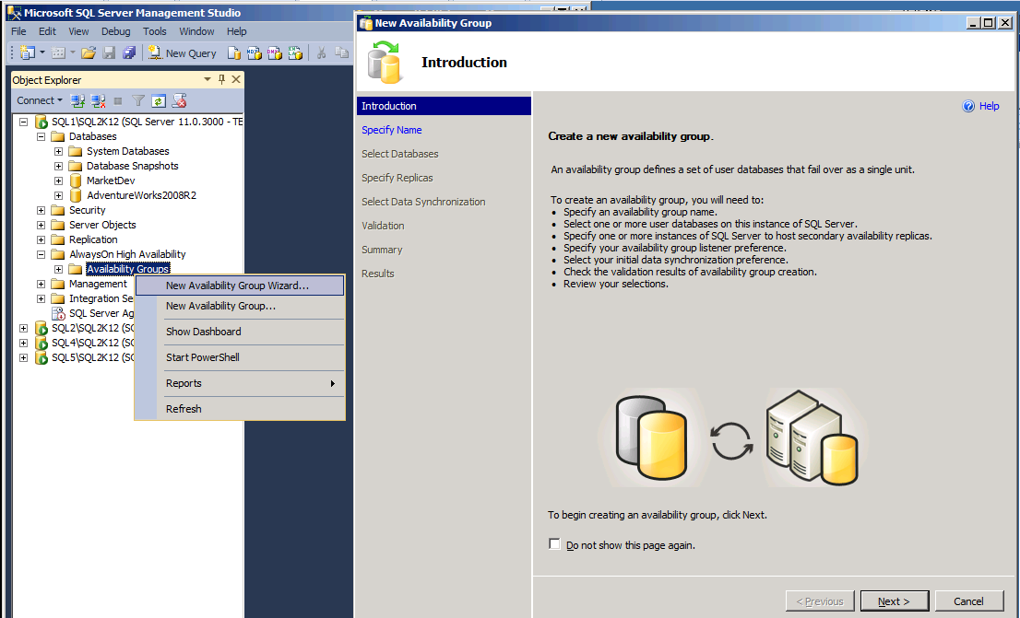
Task: Open the Connect dropdown
Action: point(40,100)
